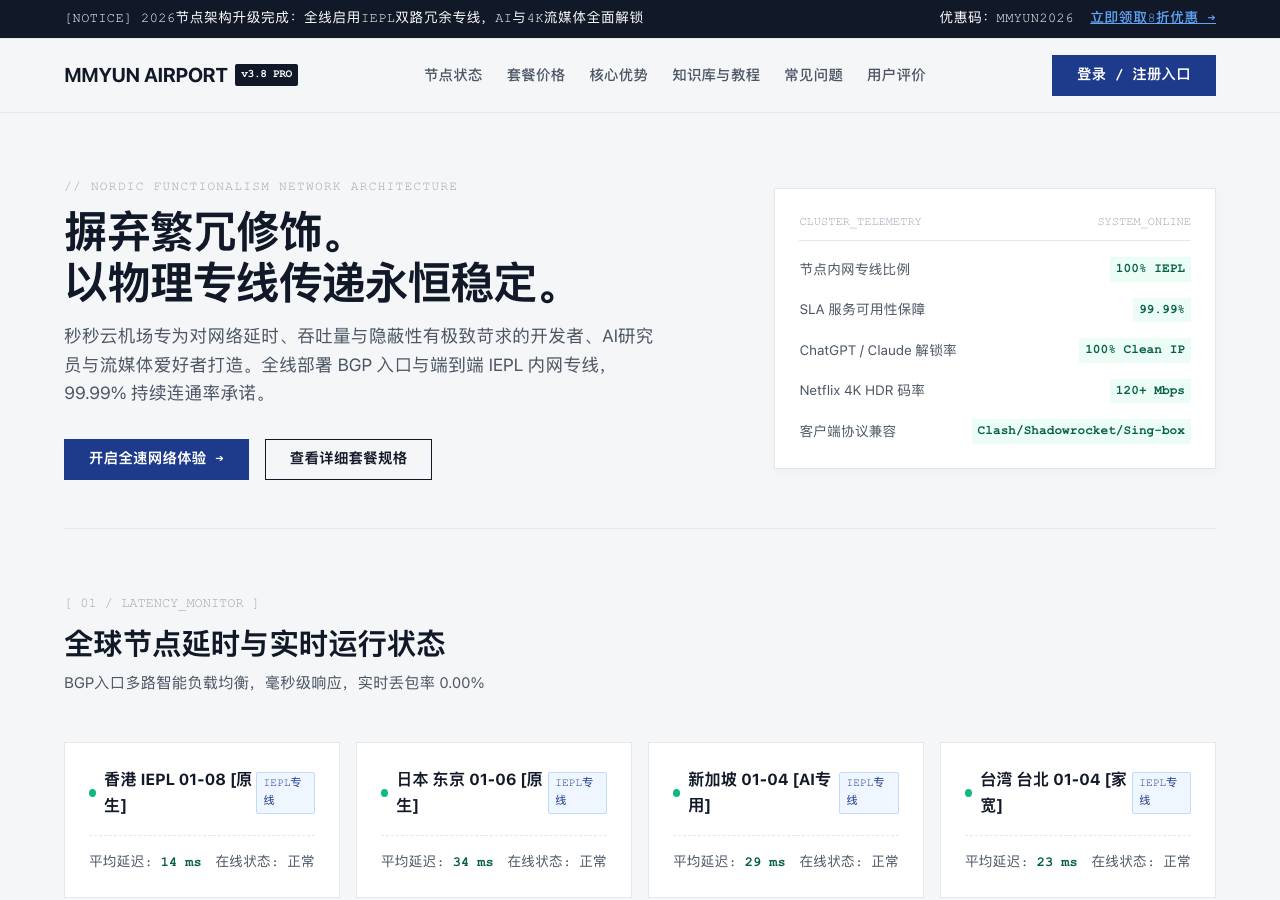View 用户评价 nav section
1280x900 pixels.
[x=896, y=75]
